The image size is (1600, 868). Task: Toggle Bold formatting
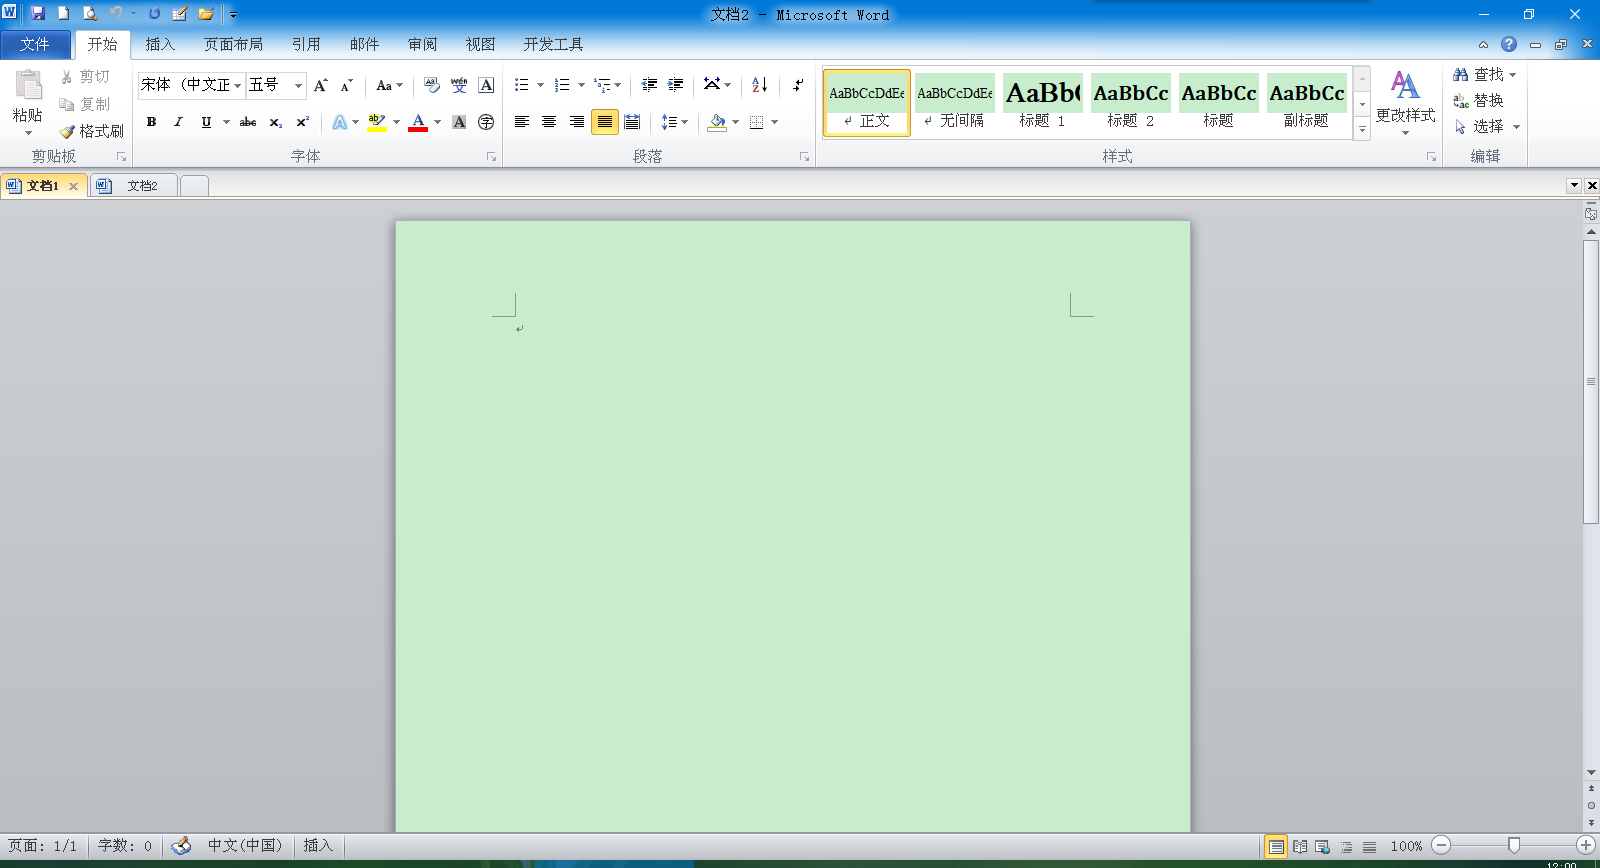click(x=151, y=122)
